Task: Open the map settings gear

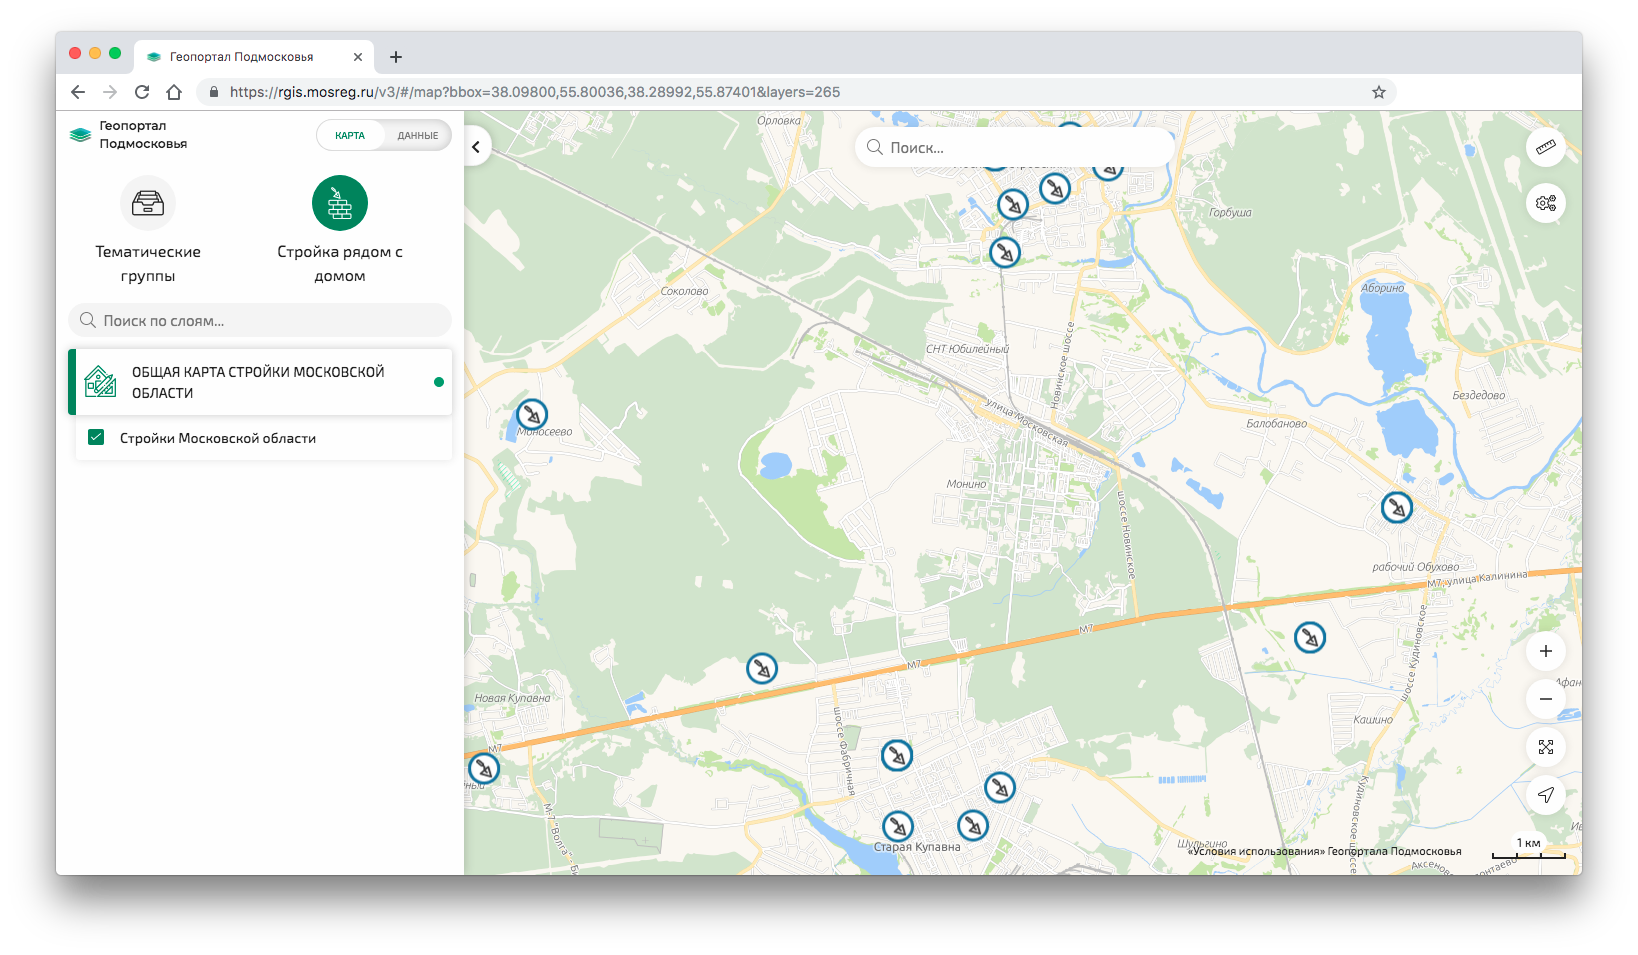Action: point(1546,203)
